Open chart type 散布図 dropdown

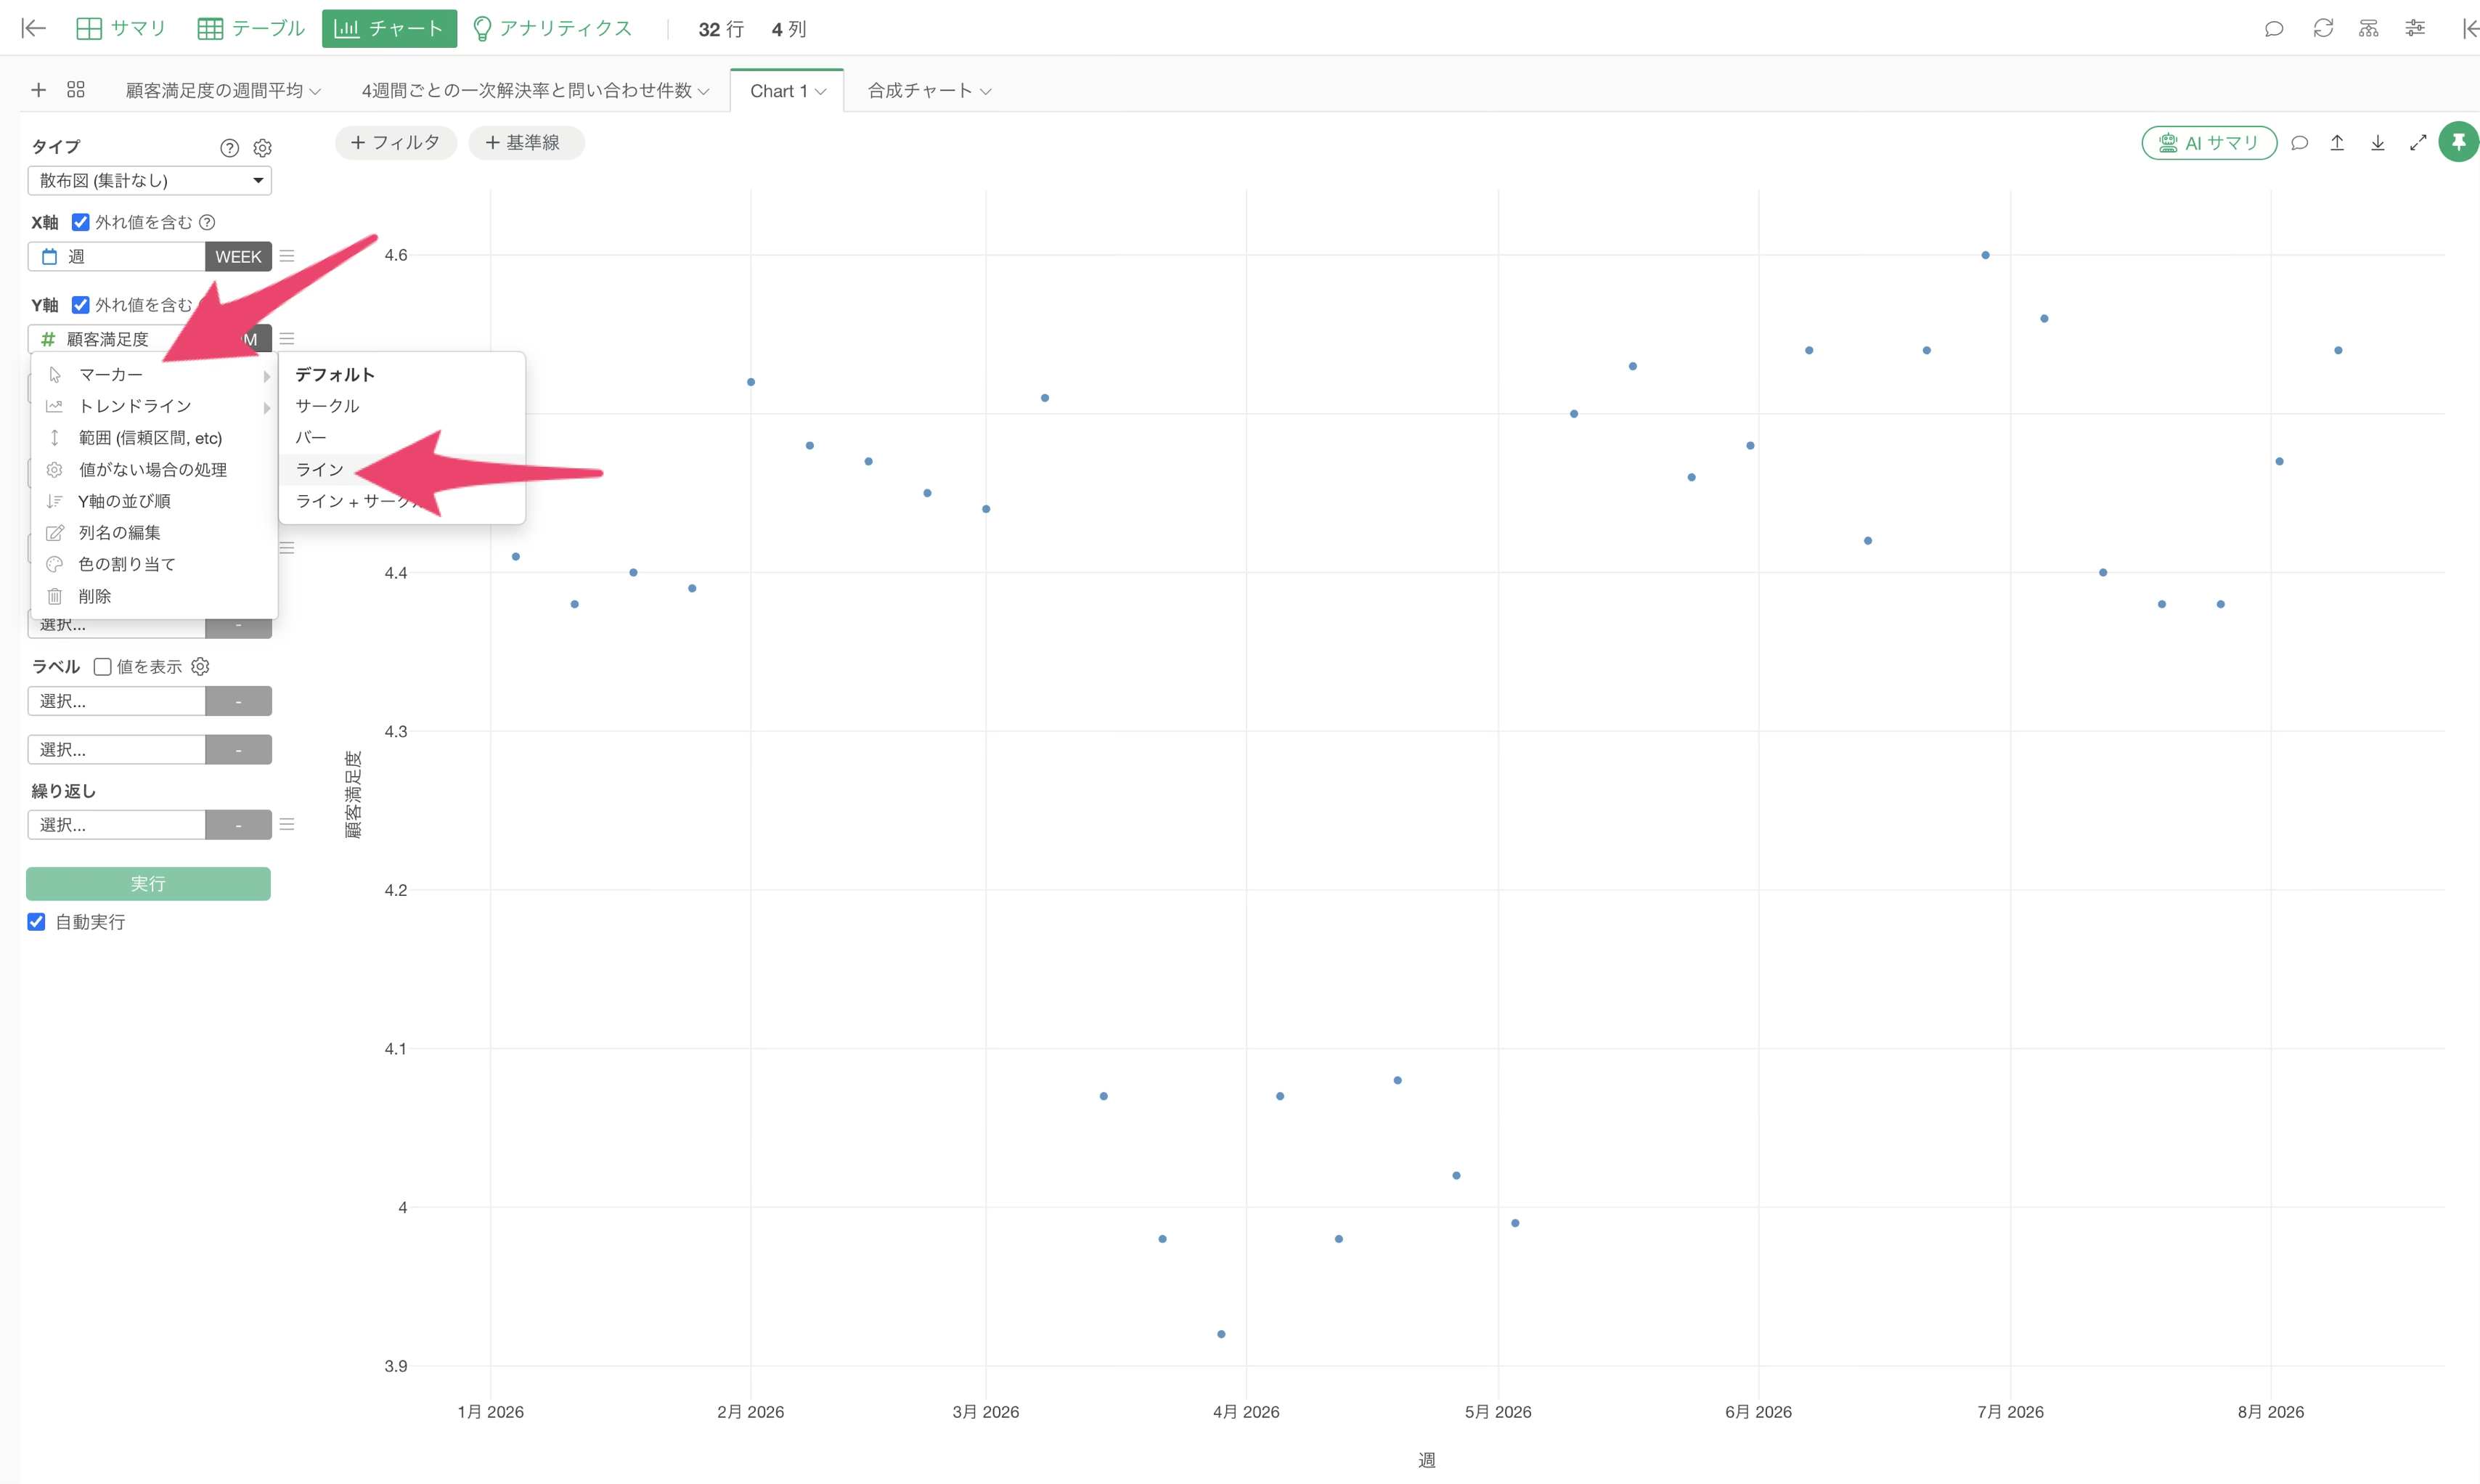click(x=149, y=180)
